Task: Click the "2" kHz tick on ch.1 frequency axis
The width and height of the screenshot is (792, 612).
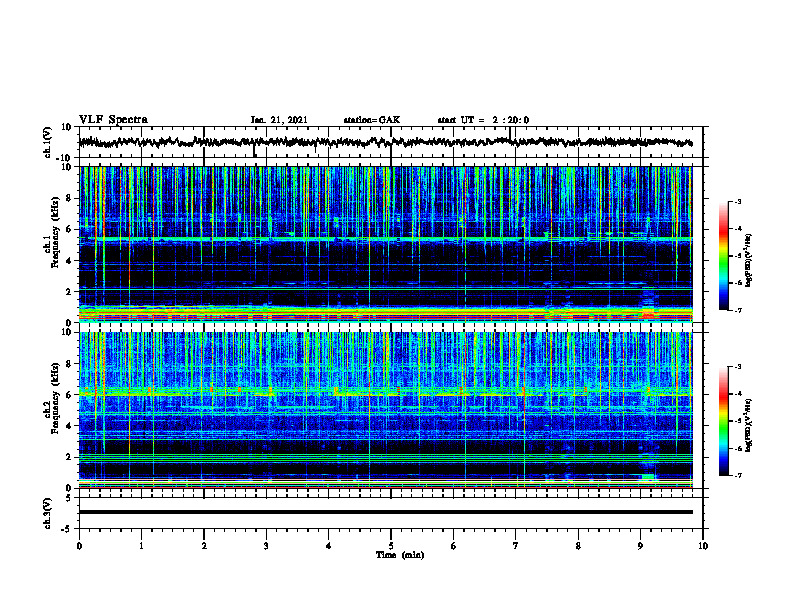Action: (x=69, y=292)
